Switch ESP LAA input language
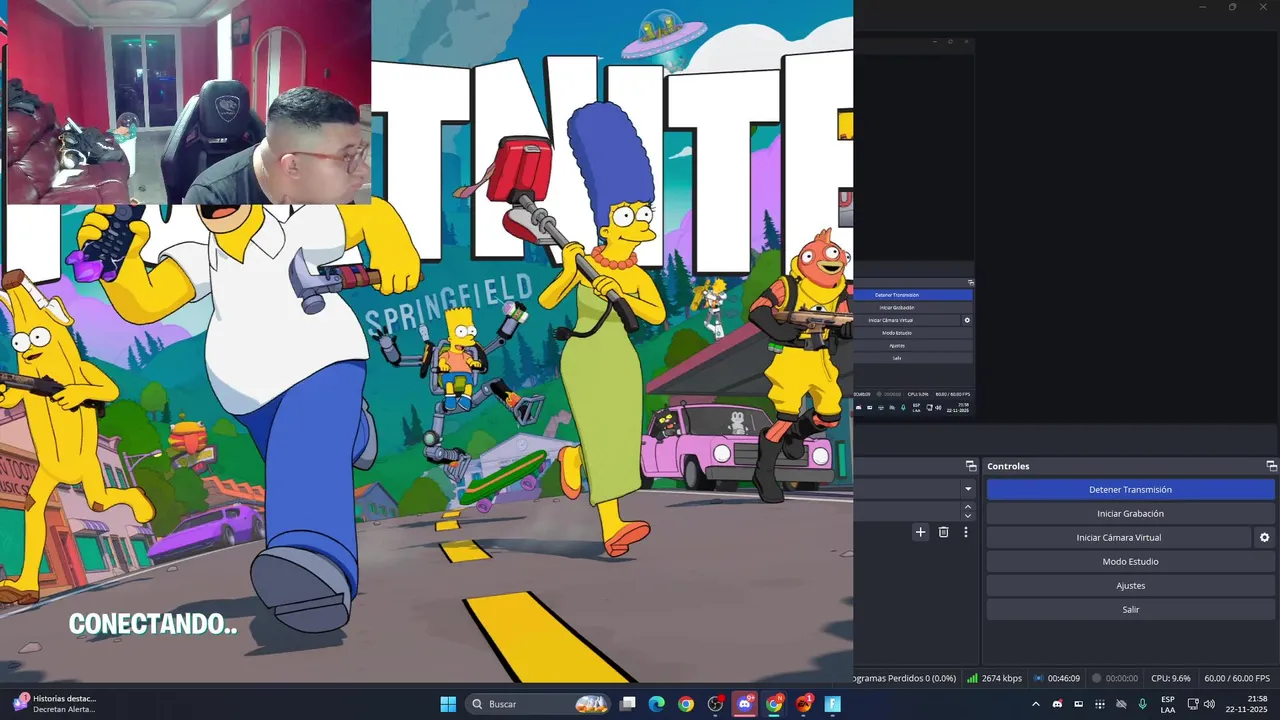 (x=1168, y=704)
